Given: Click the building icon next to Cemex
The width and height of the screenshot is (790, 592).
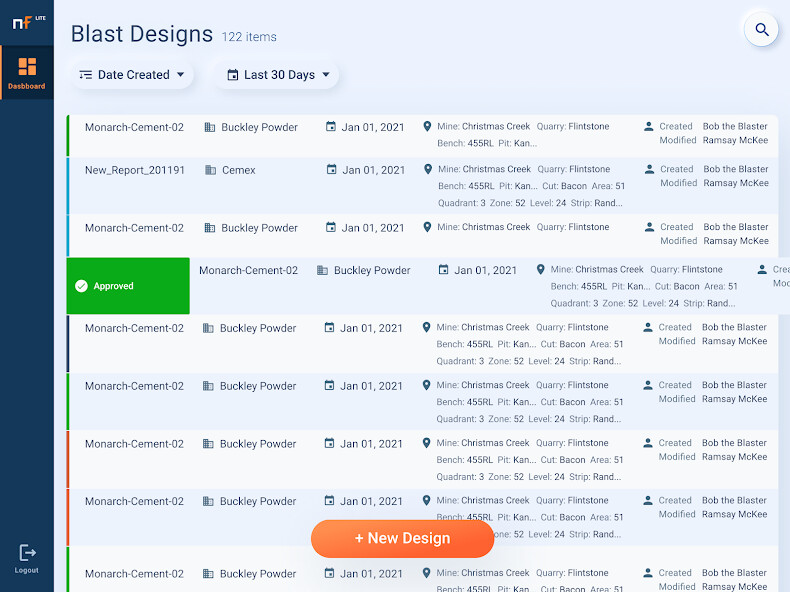Looking at the screenshot, I should [210, 170].
